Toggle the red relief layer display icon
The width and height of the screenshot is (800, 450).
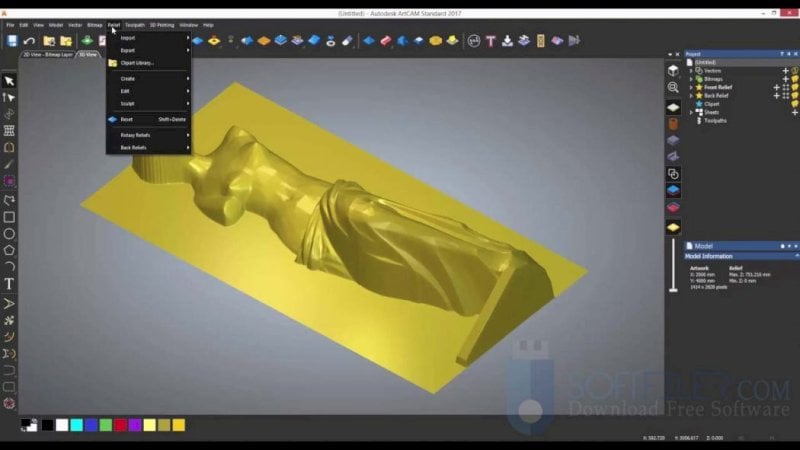673,207
